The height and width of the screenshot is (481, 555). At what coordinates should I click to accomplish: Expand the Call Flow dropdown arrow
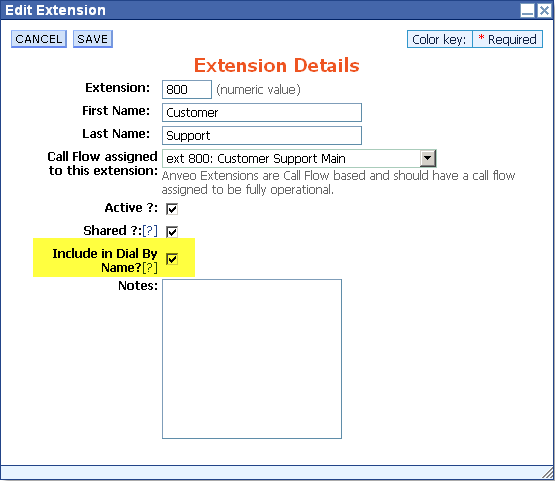(428, 158)
